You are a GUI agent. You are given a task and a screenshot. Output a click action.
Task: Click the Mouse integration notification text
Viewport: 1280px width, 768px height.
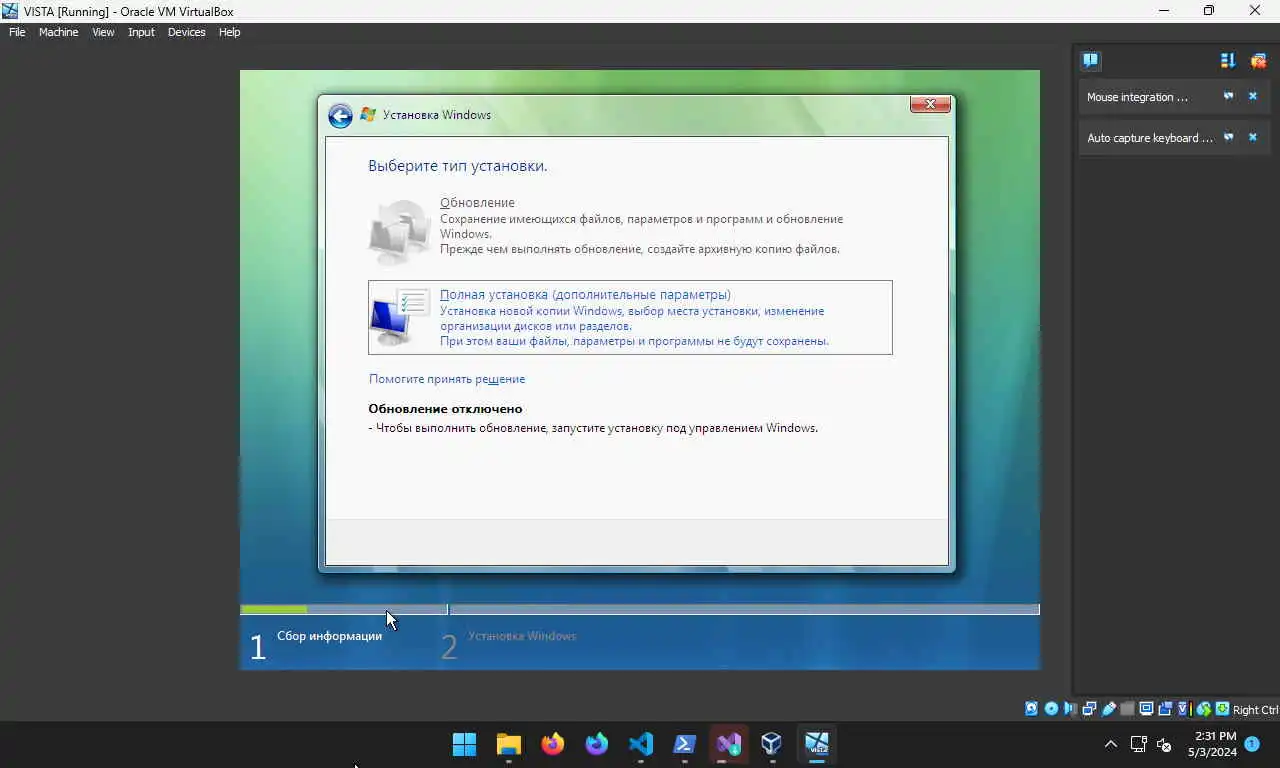[x=1137, y=97]
